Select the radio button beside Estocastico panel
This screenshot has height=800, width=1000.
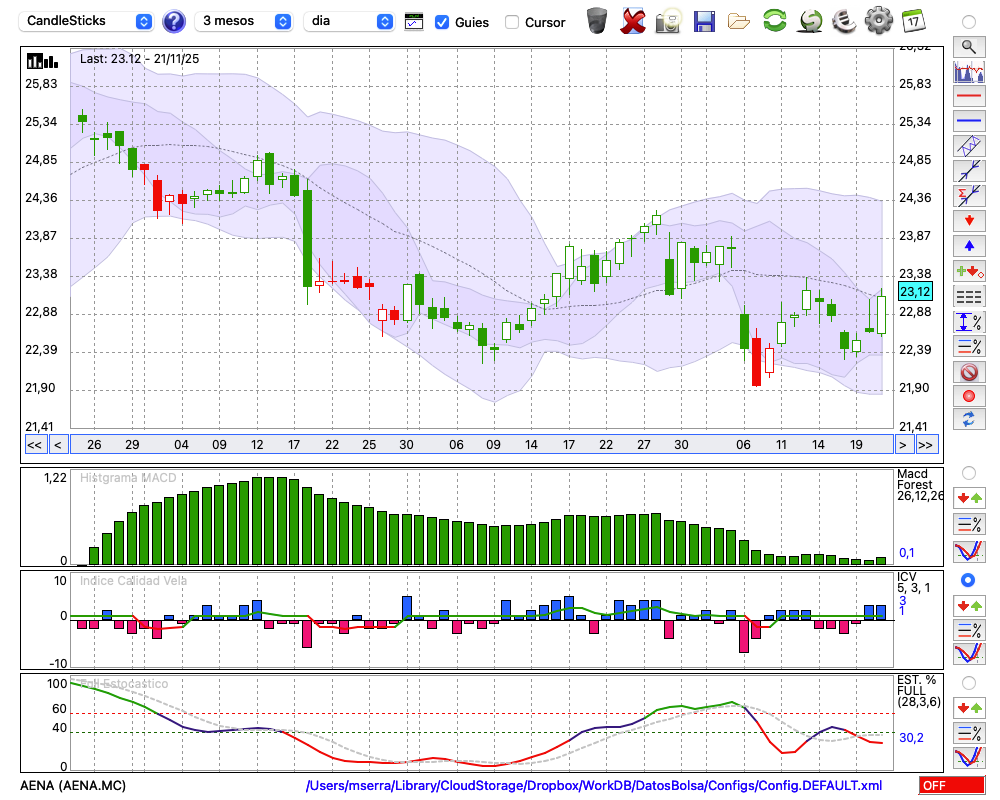coord(968,682)
